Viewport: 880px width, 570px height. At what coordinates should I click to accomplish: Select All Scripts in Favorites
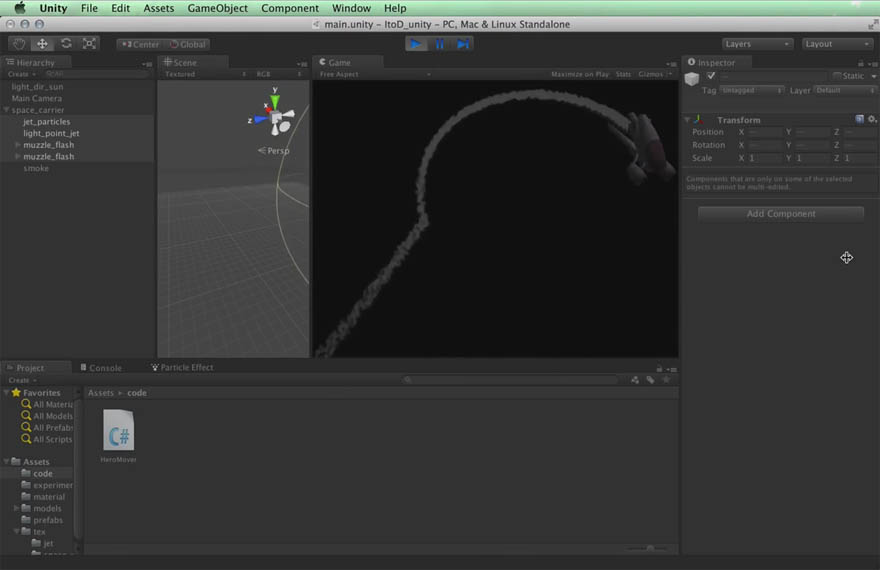47,439
